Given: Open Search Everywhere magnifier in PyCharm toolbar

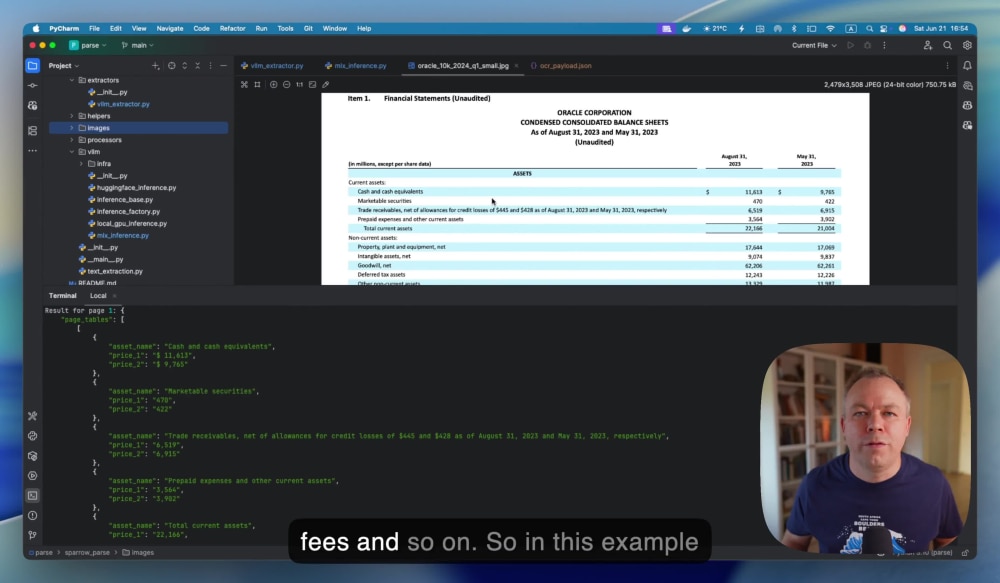Looking at the screenshot, I should 948,45.
